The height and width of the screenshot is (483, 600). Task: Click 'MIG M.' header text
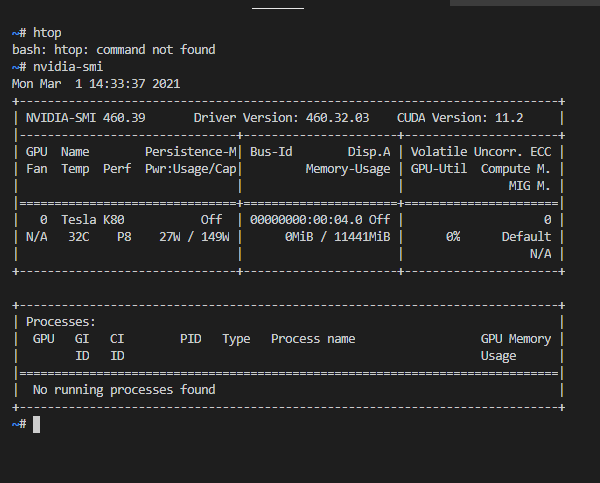point(530,186)
